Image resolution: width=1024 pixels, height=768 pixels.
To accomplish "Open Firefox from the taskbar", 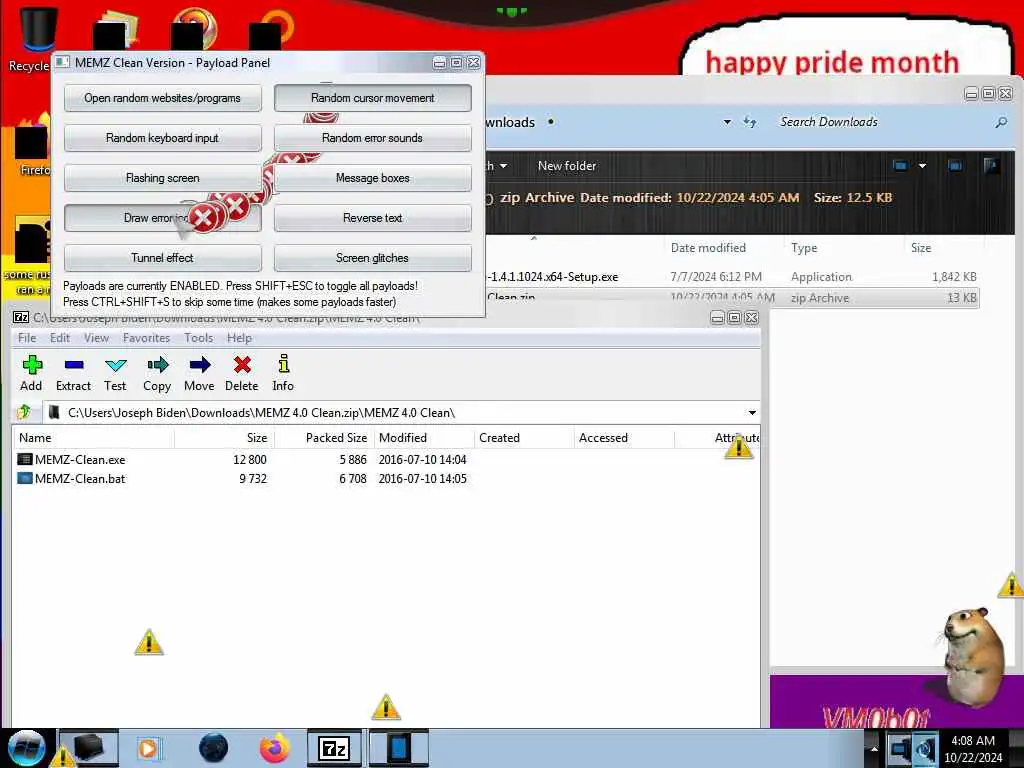I will [x=274, y=748].
